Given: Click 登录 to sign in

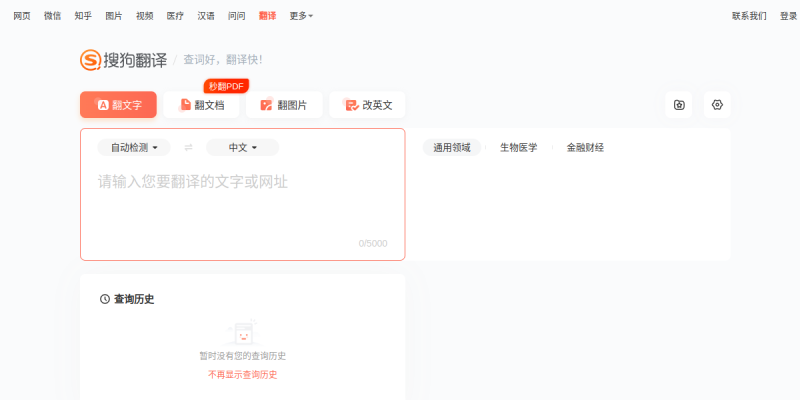Looking at the screenshot, I should 788,16.
